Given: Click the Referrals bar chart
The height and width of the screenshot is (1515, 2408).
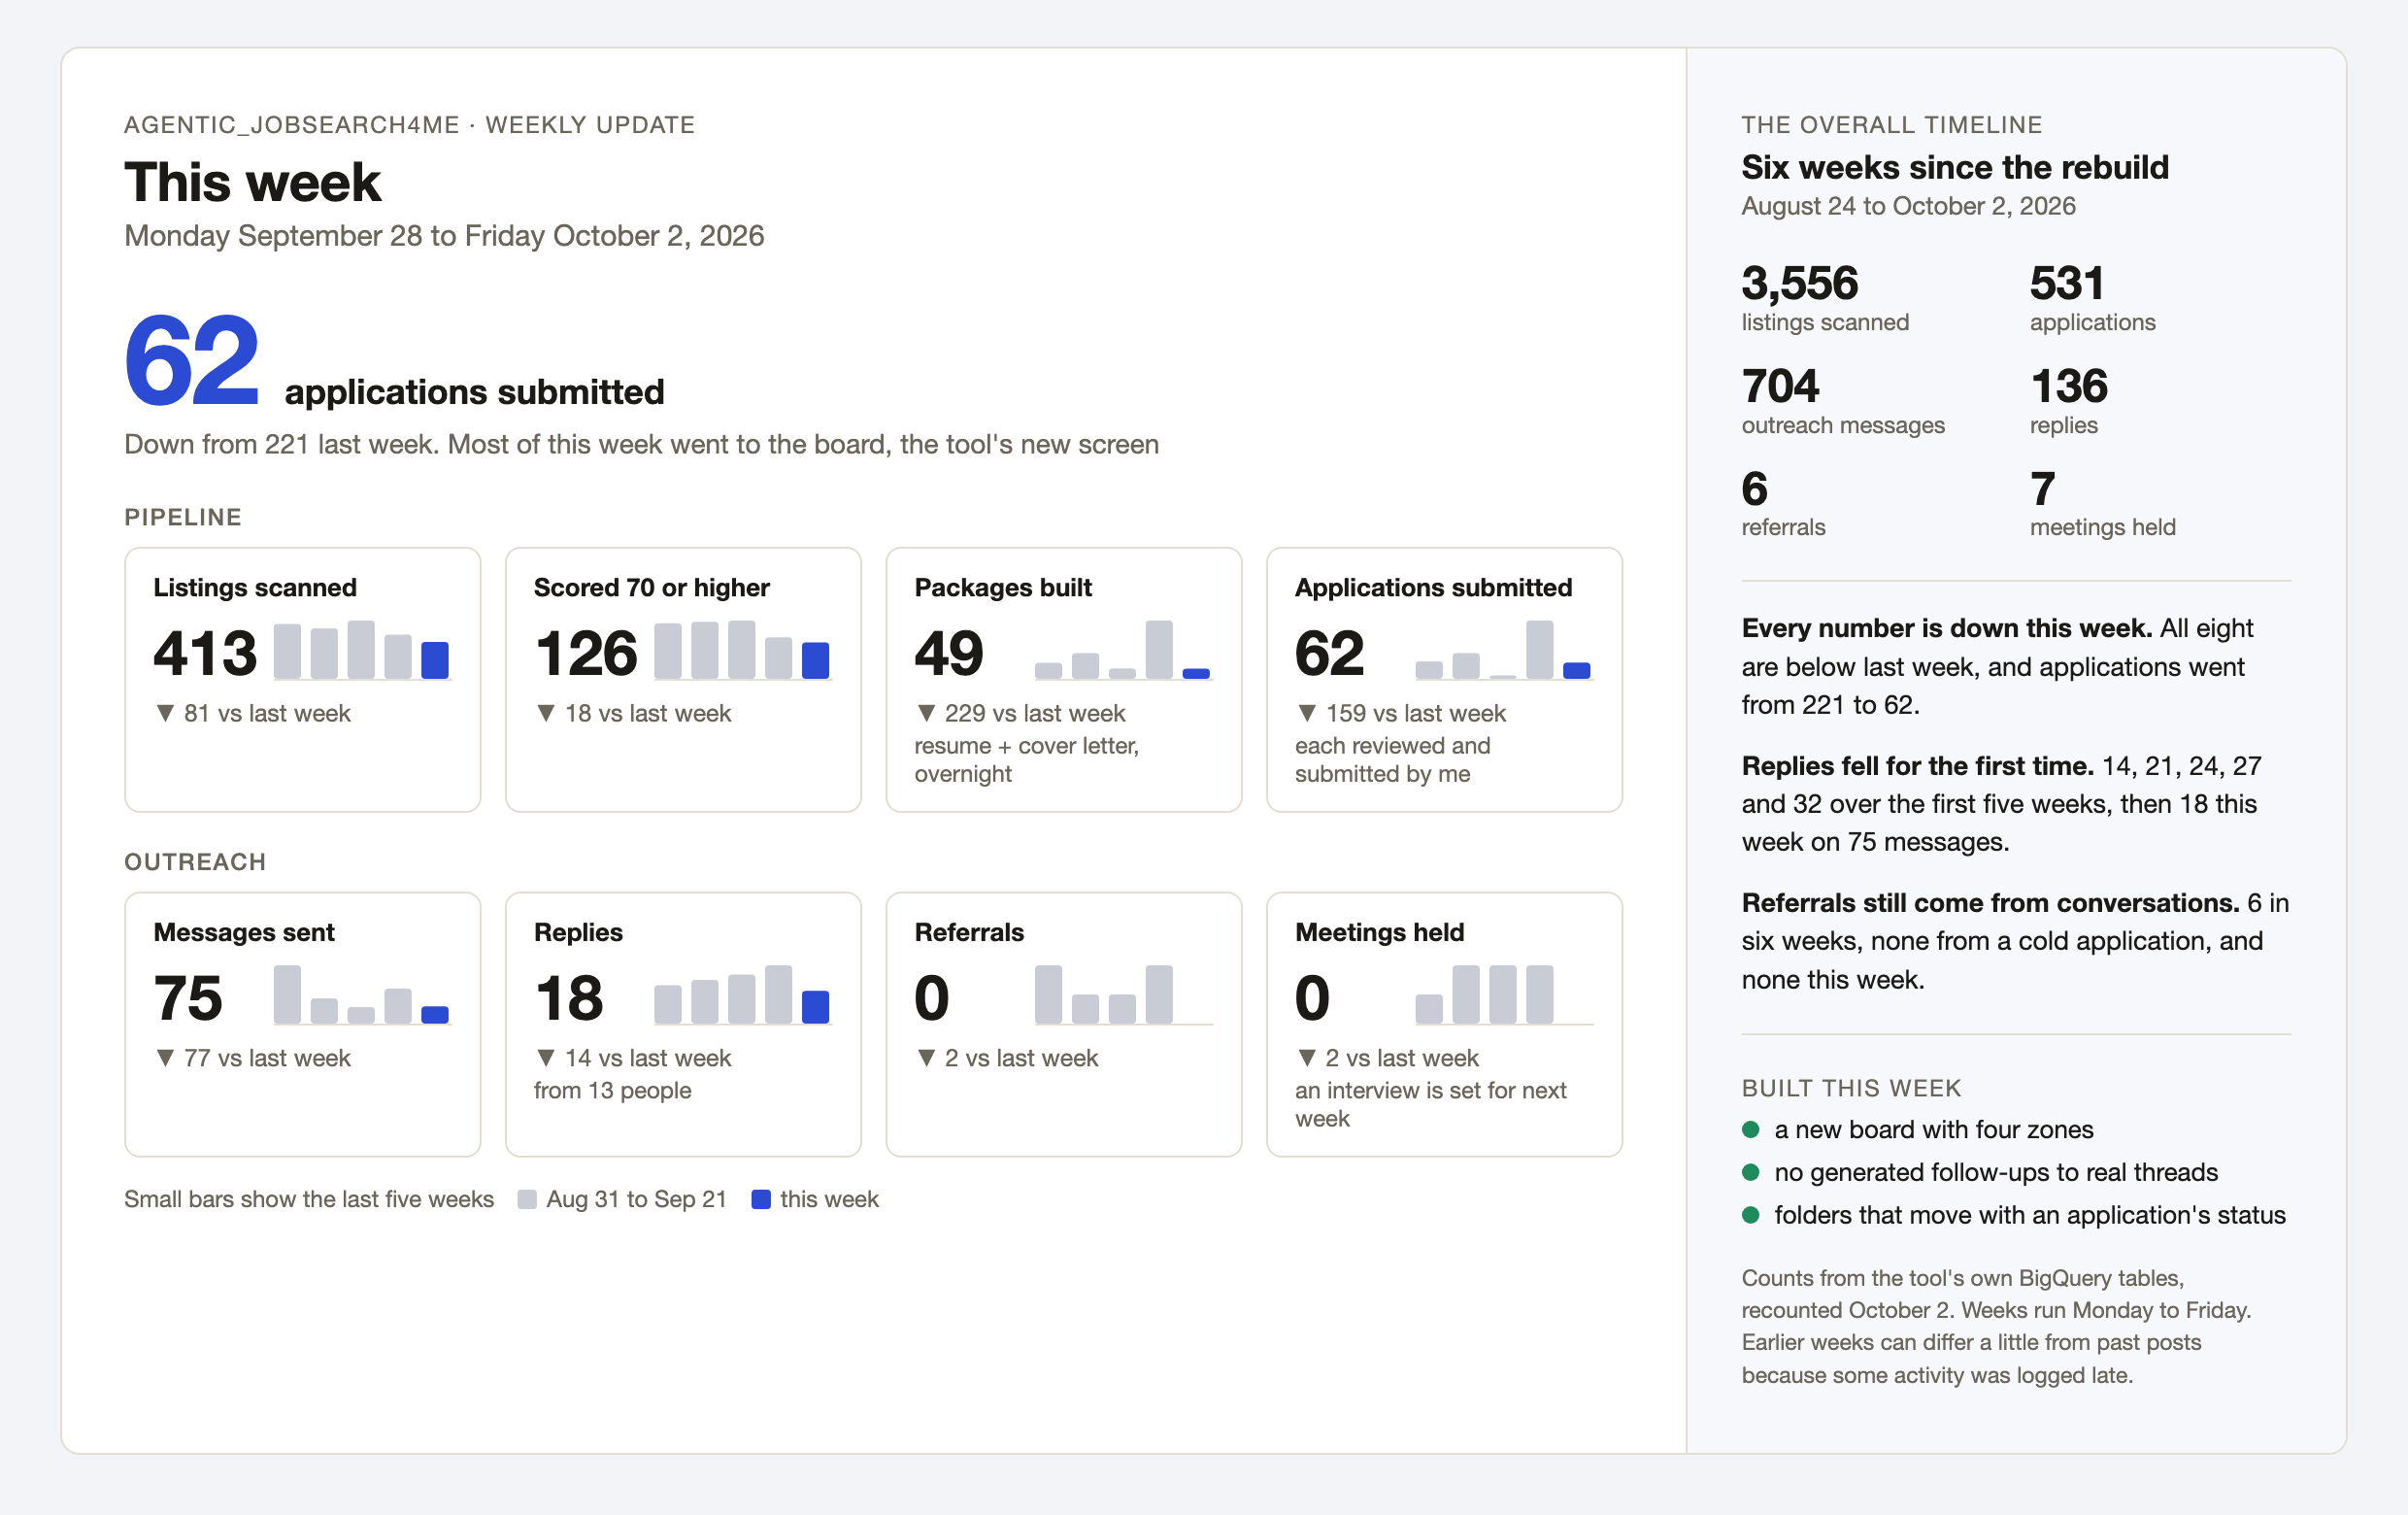Looking at the screenshot, I should point(1123,995).
